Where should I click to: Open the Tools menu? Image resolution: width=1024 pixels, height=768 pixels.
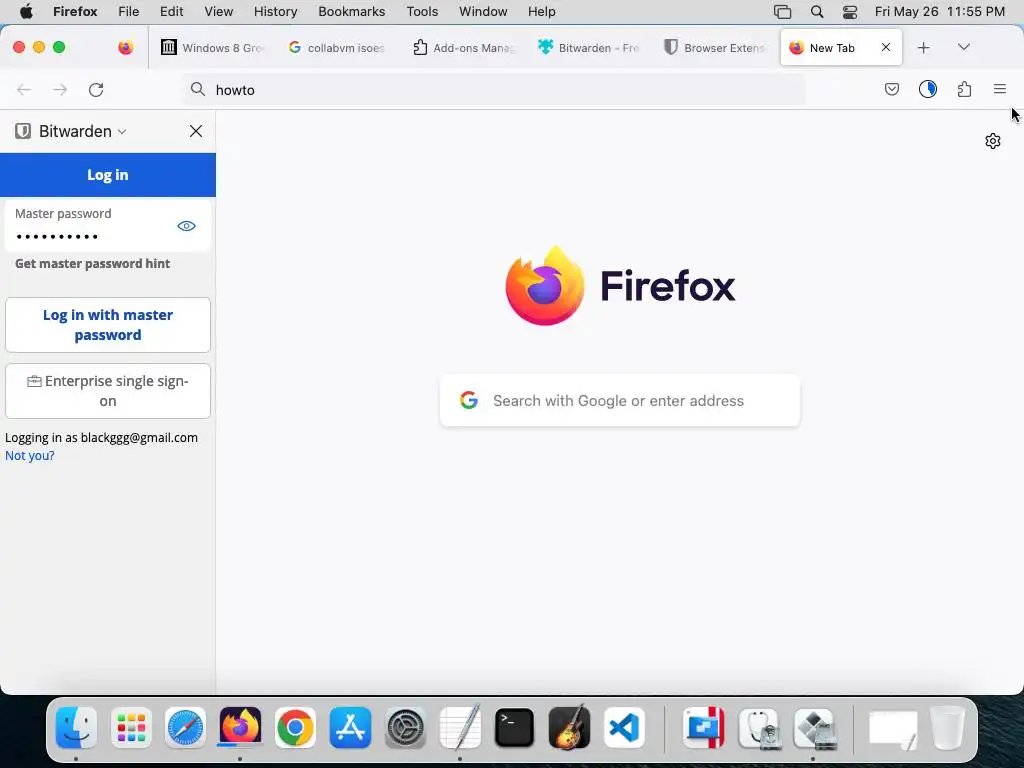[423, 12]
